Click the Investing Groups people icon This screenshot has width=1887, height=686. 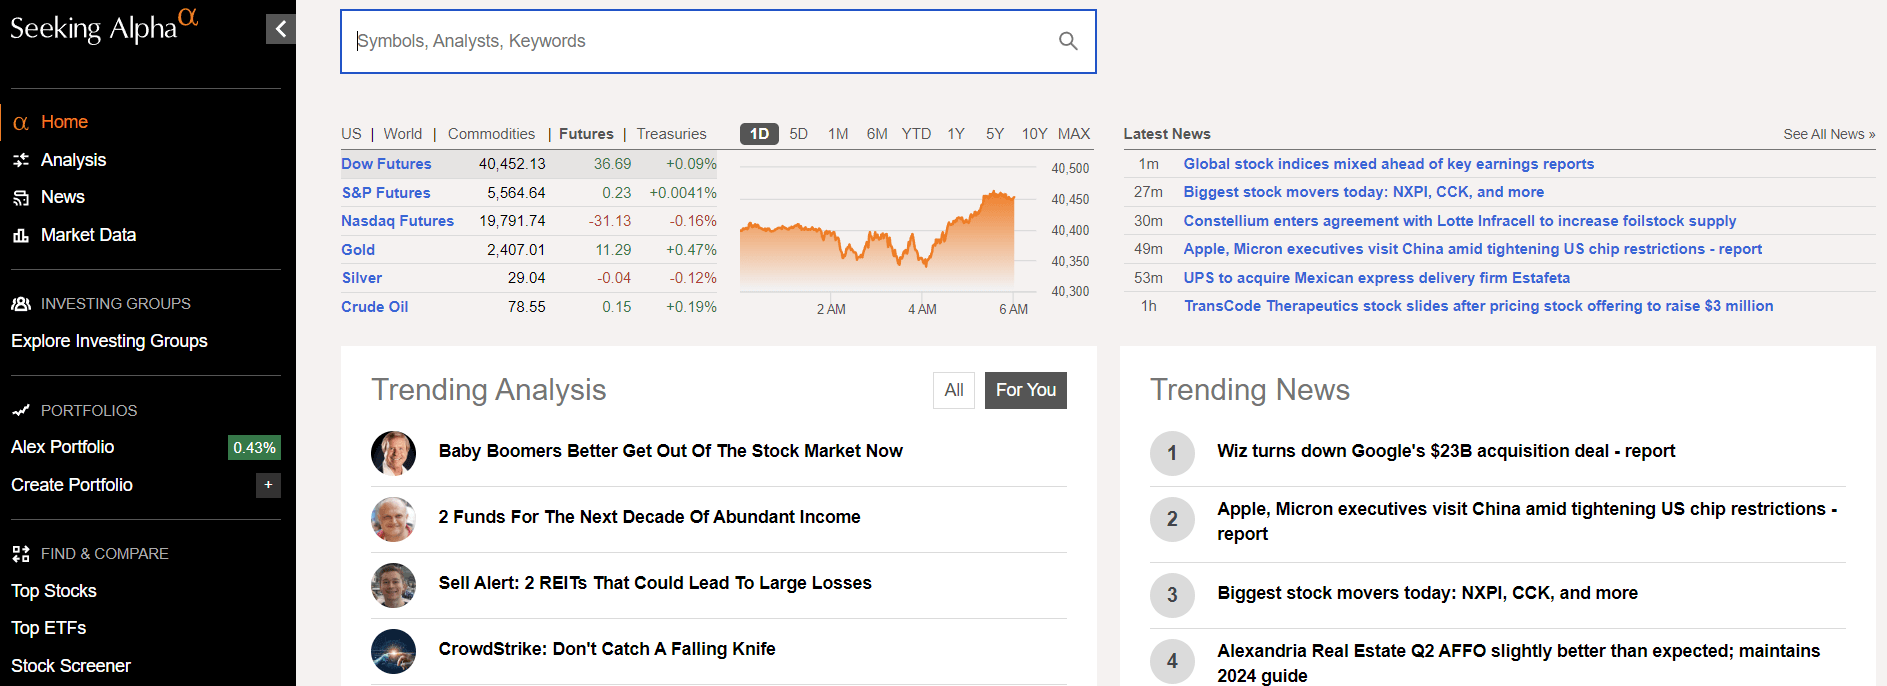tap(20, 304)
